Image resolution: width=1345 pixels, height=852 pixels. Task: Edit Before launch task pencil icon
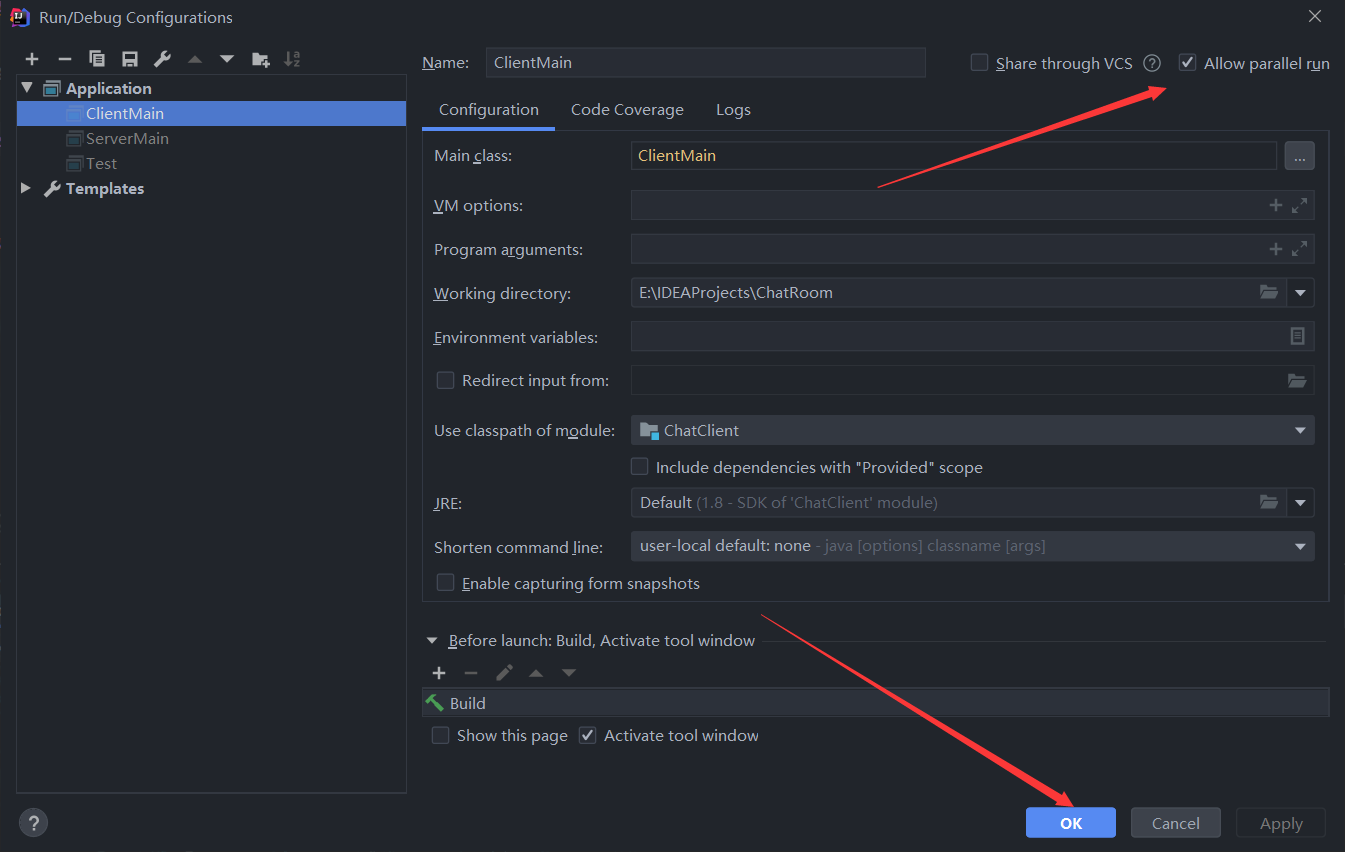[x=504, y=673]
